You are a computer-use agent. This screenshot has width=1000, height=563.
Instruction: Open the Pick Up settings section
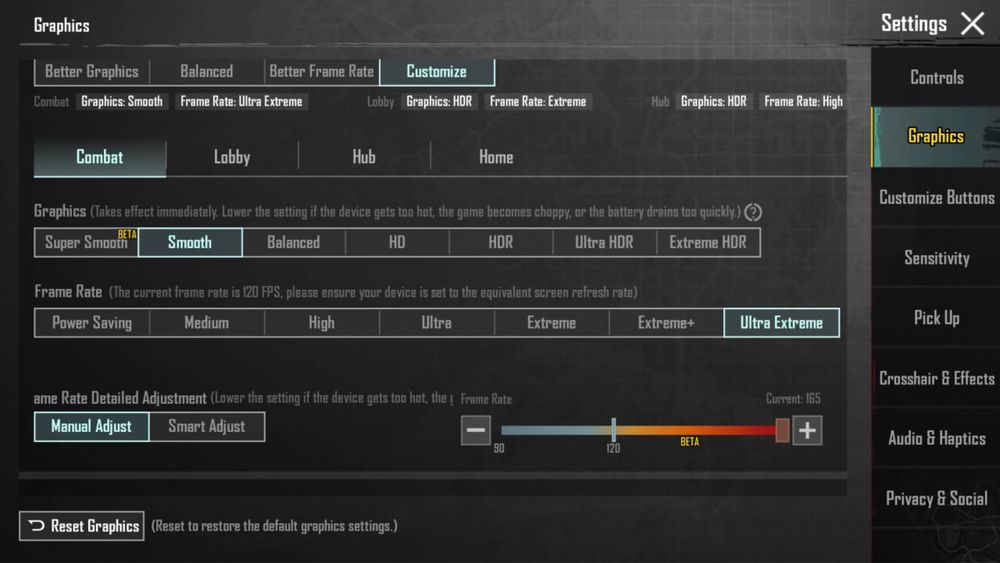pos(936,318)
